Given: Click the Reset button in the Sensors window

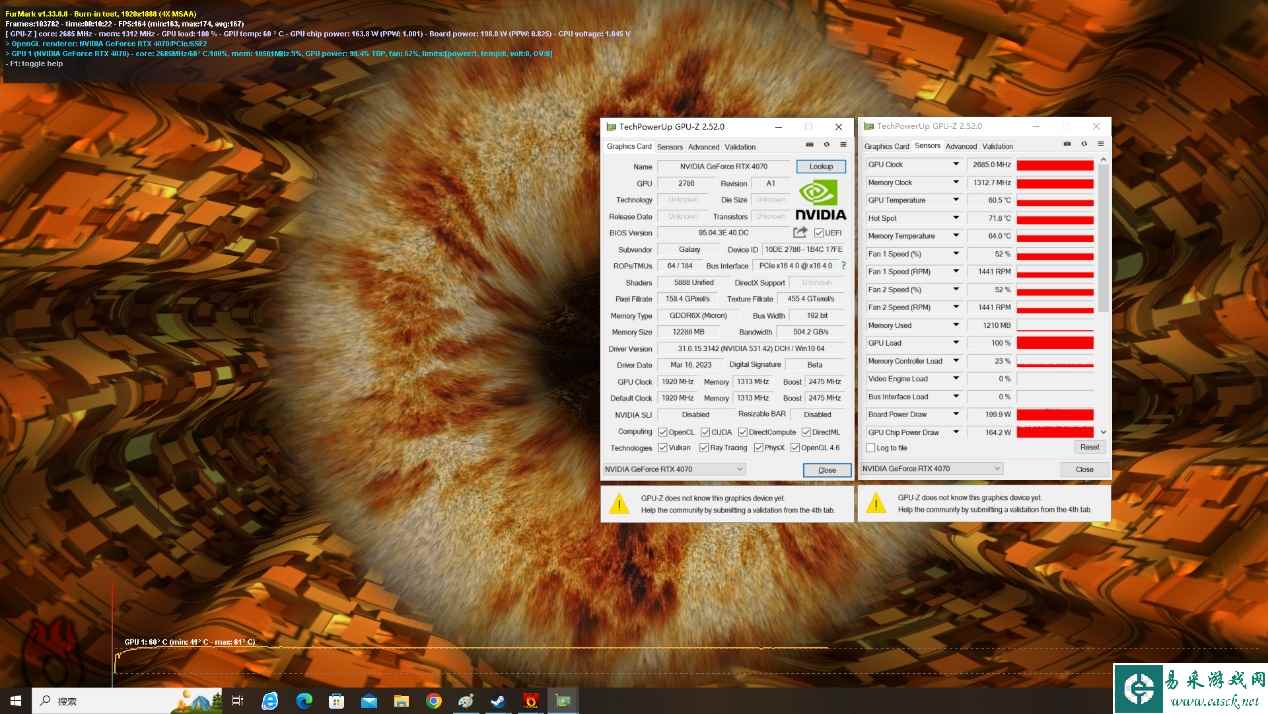Looking at the screenshot, I should (1090, 447).
